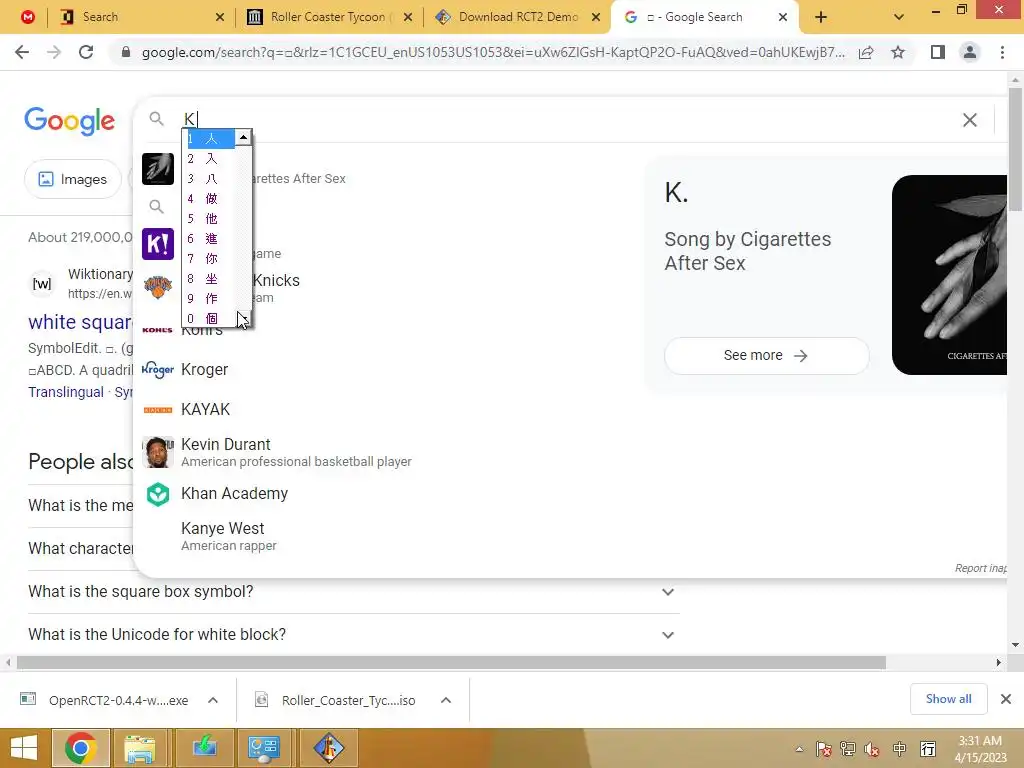Click the Cigarettes After Sex album cover

[950, 275]
